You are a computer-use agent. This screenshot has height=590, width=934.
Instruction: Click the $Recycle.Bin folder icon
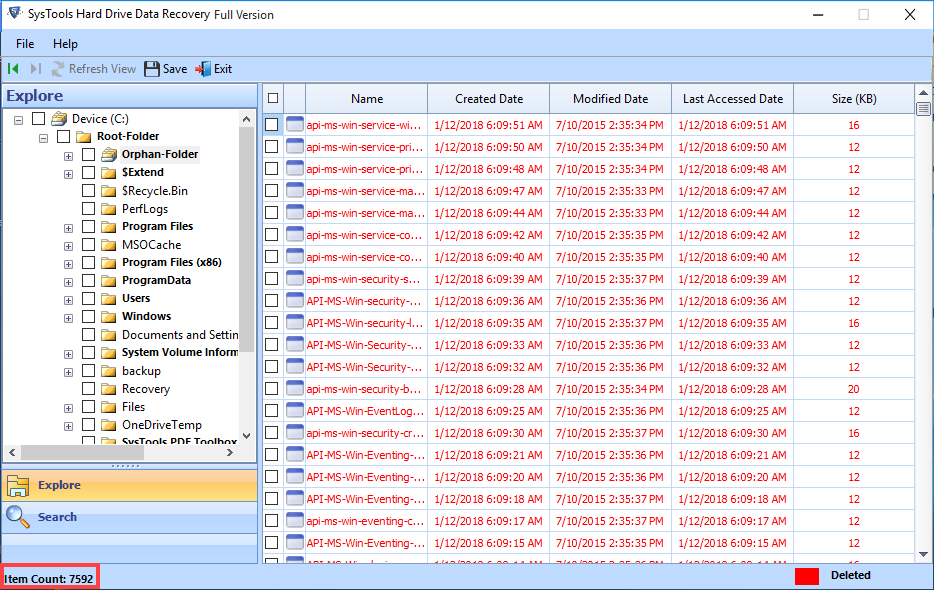point(108,191)
